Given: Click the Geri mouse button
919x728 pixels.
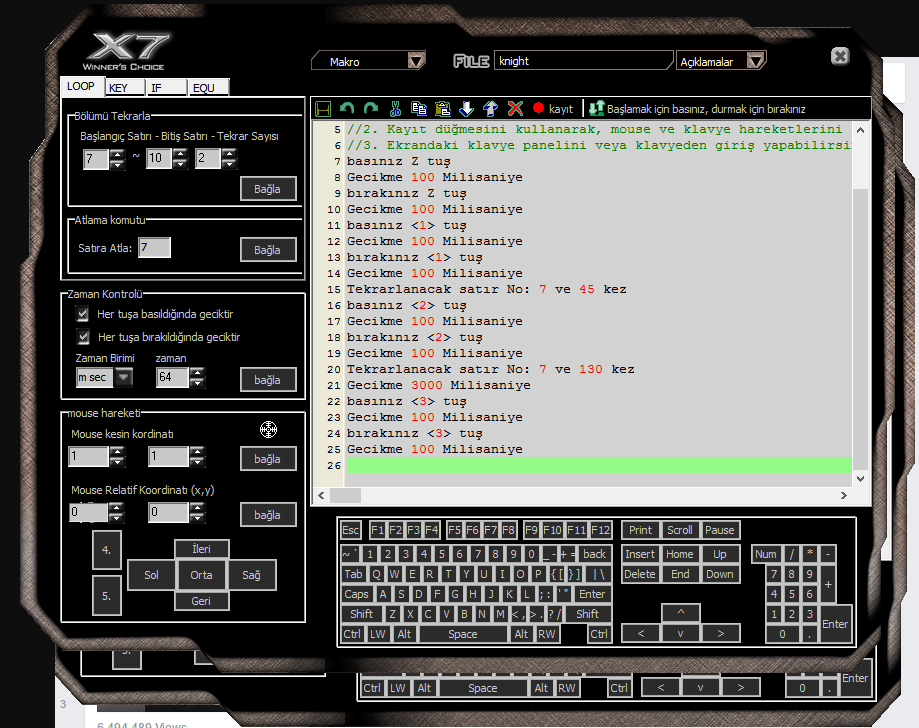Looking at the screenshot, I should coord(202,601).
